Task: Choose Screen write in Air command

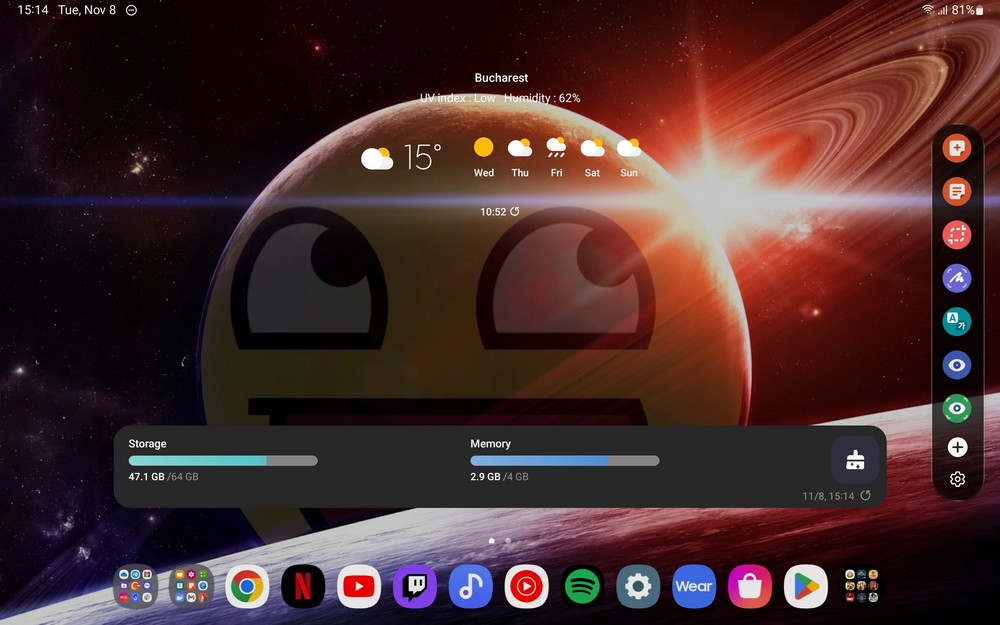Action: click(957, 278)
